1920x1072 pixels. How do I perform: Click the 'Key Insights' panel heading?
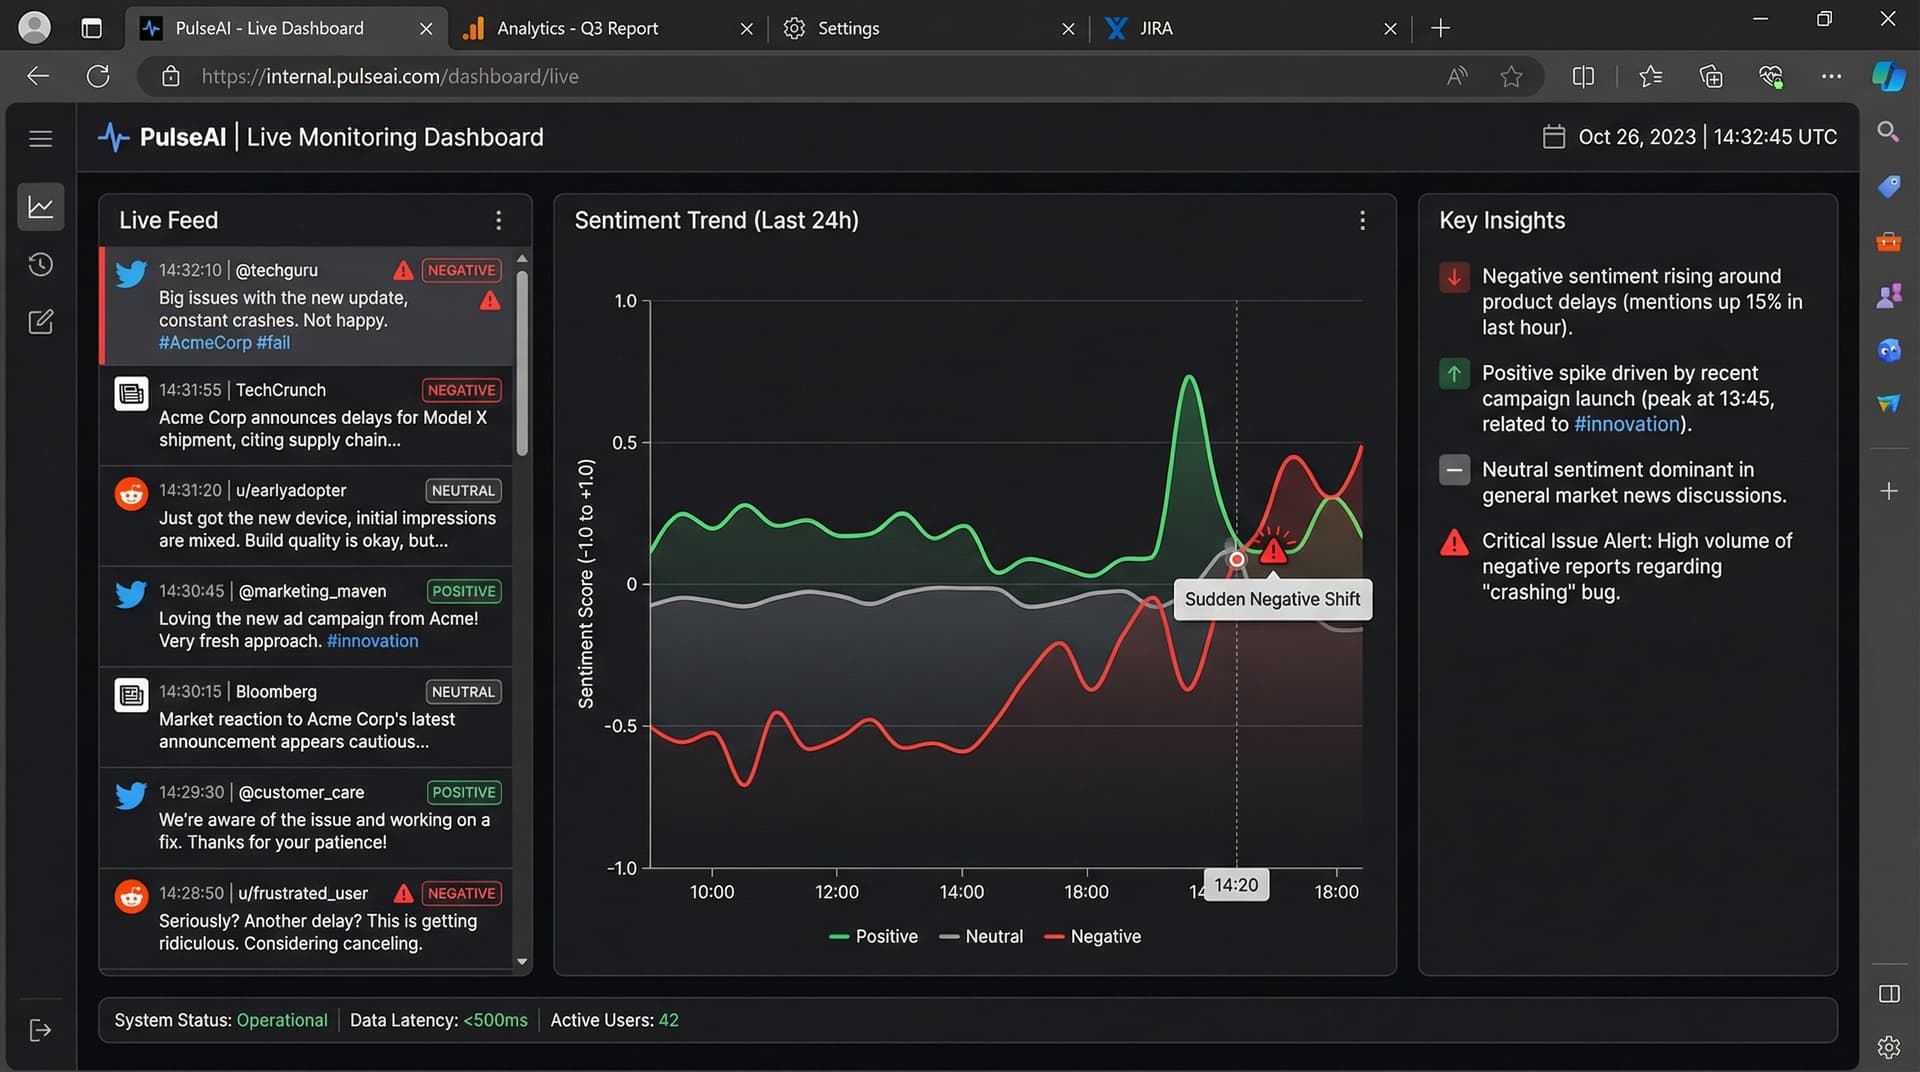click(1502, 221)
